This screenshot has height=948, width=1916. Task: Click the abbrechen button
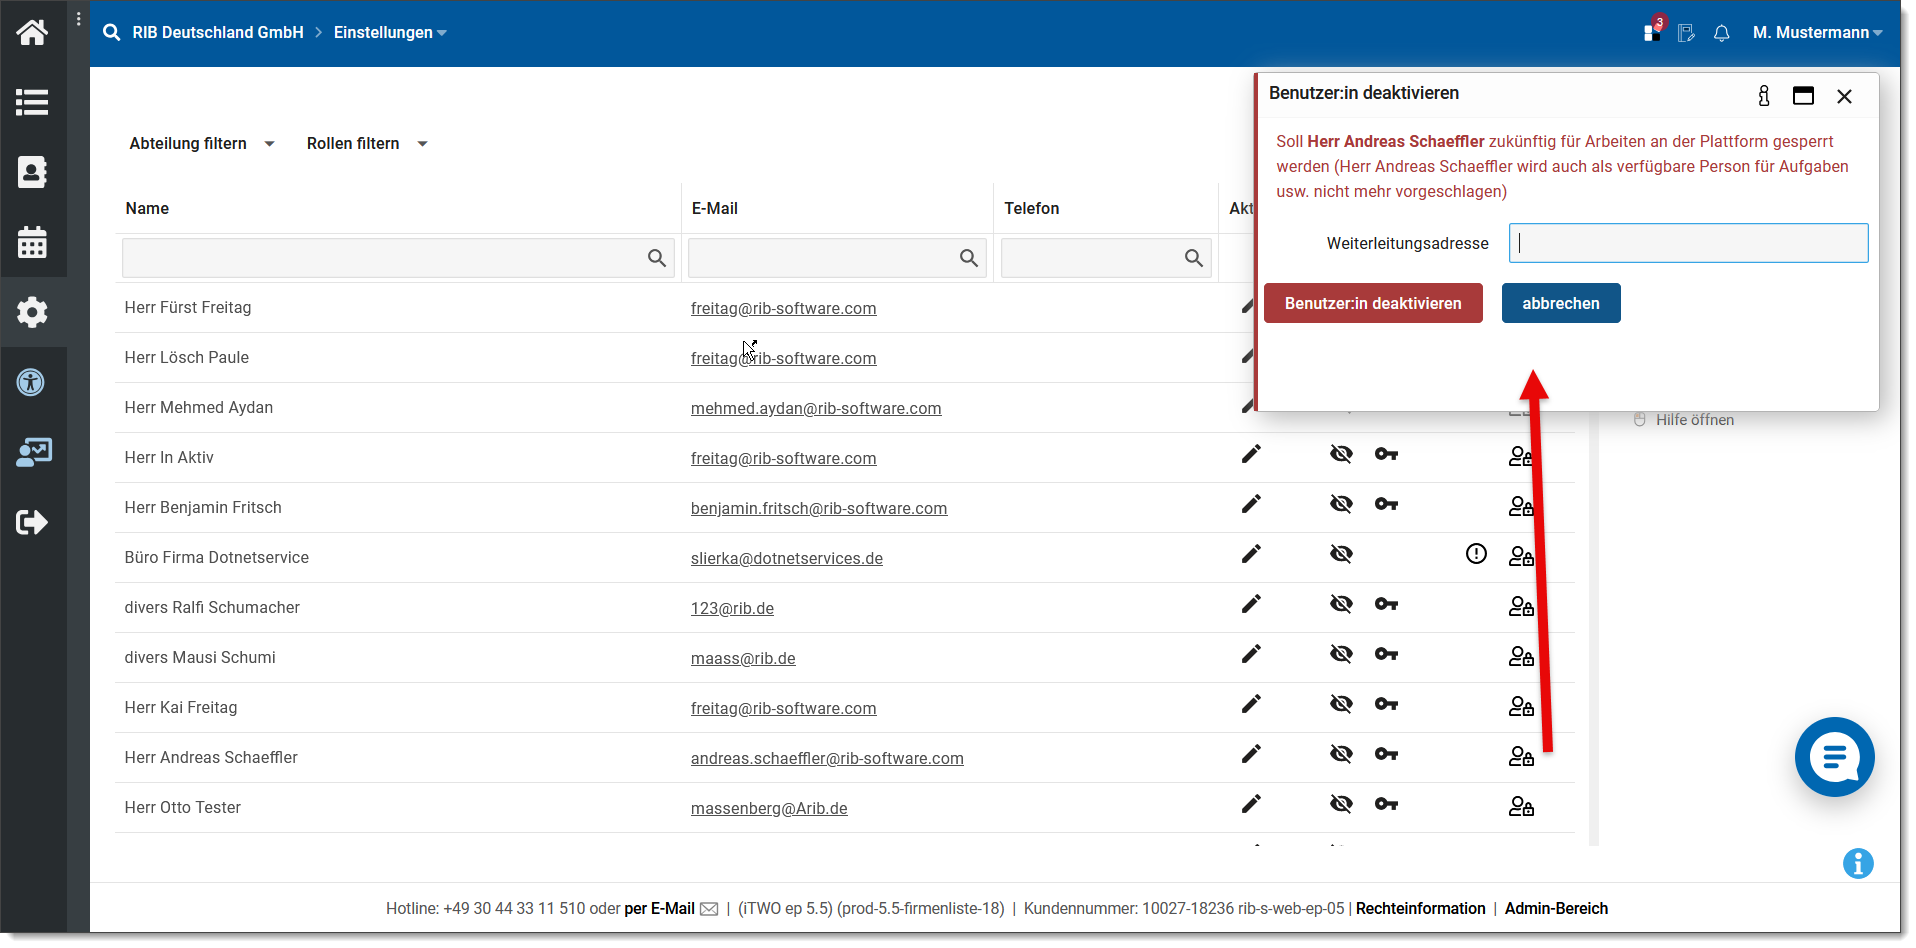click(x=1560, y=304)
